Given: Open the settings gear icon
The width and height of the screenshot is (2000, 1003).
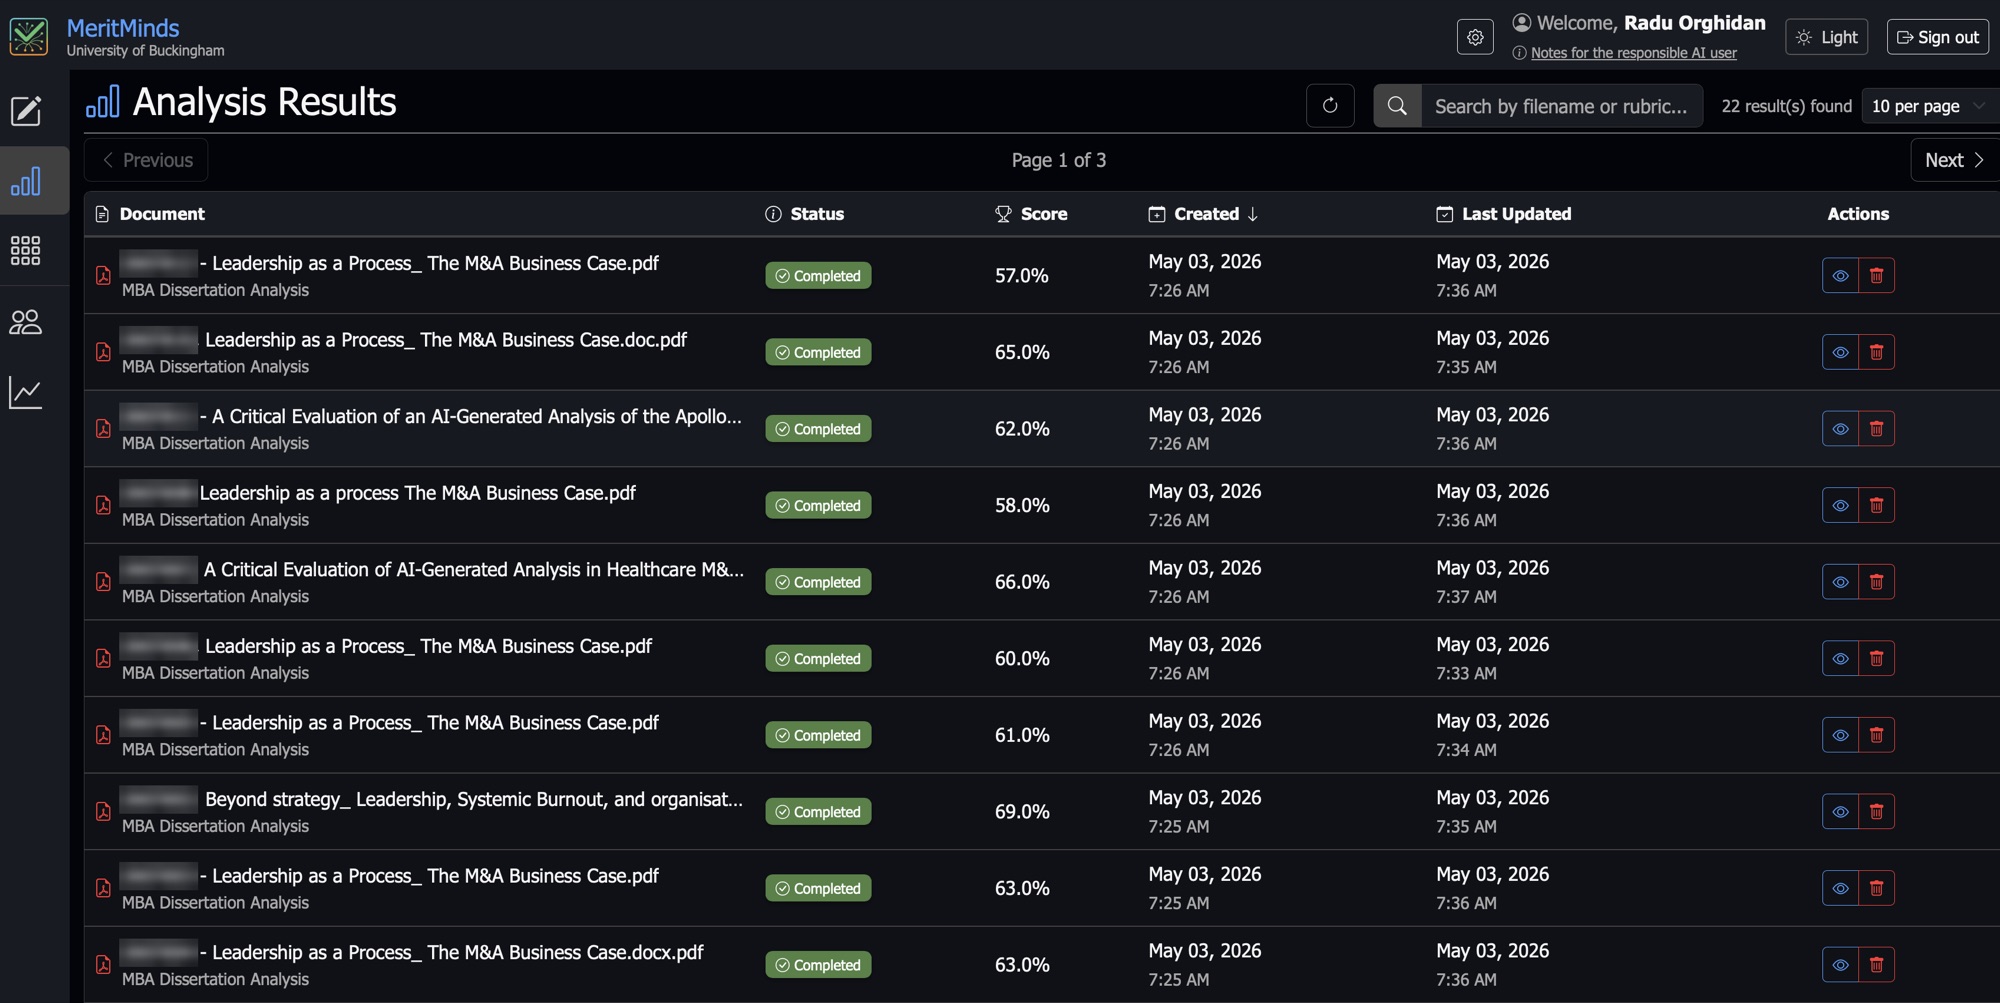Looking at the screenshot, I should (x=1475, y=37).
